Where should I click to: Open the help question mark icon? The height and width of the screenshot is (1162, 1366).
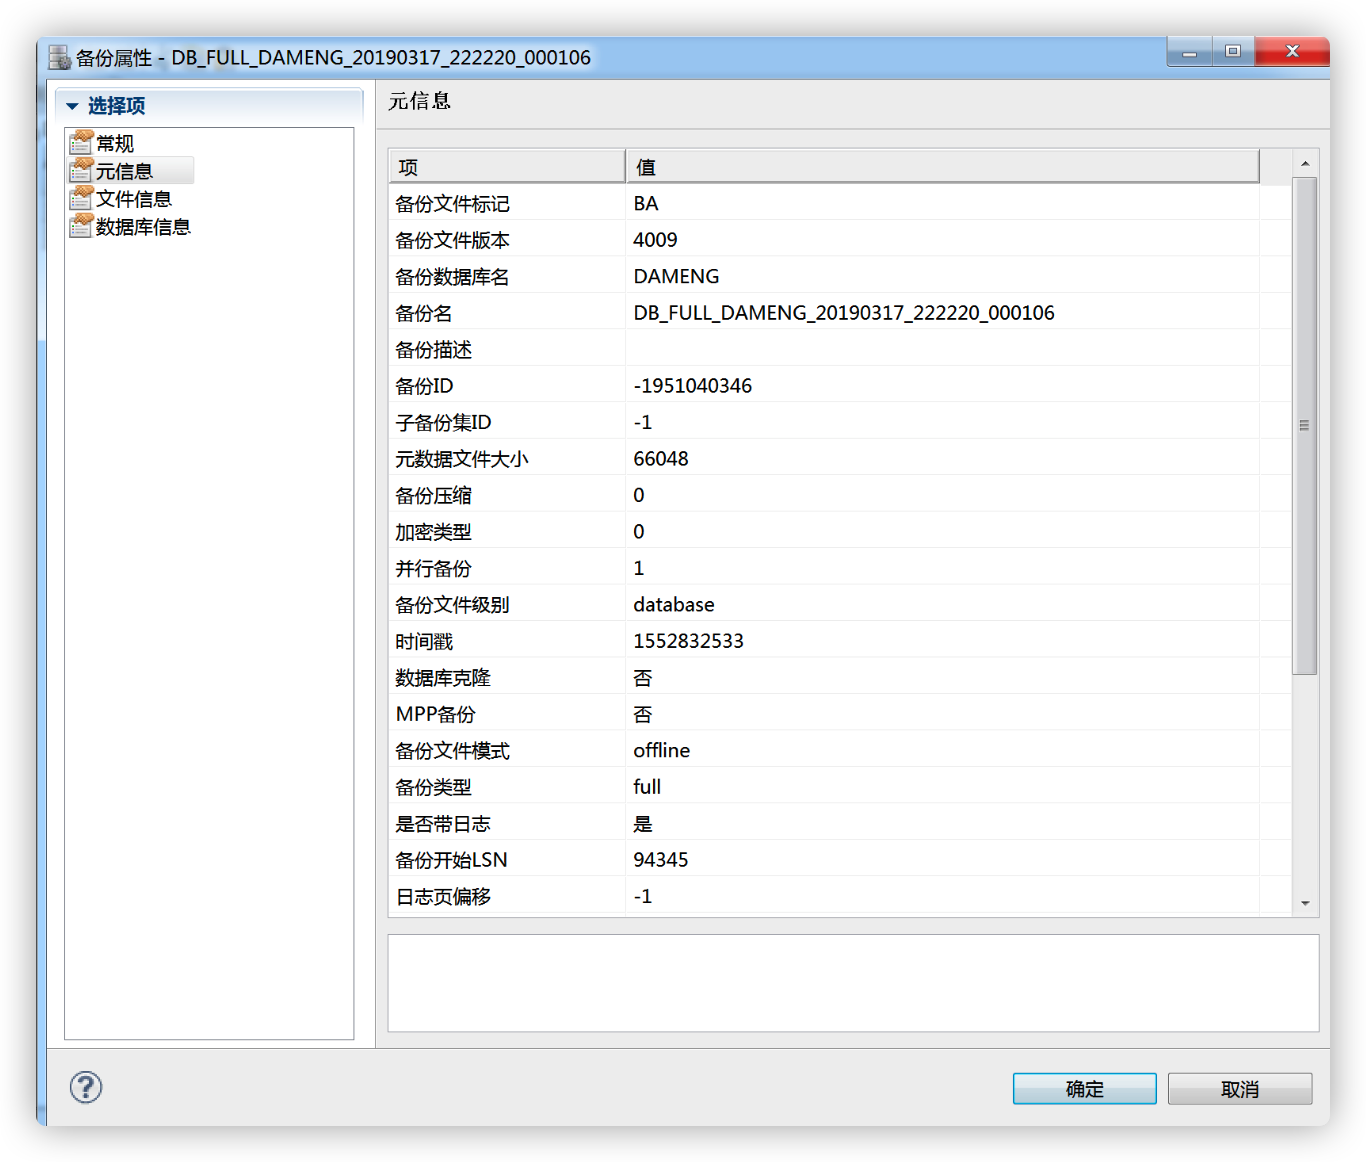coord(86,1087)
